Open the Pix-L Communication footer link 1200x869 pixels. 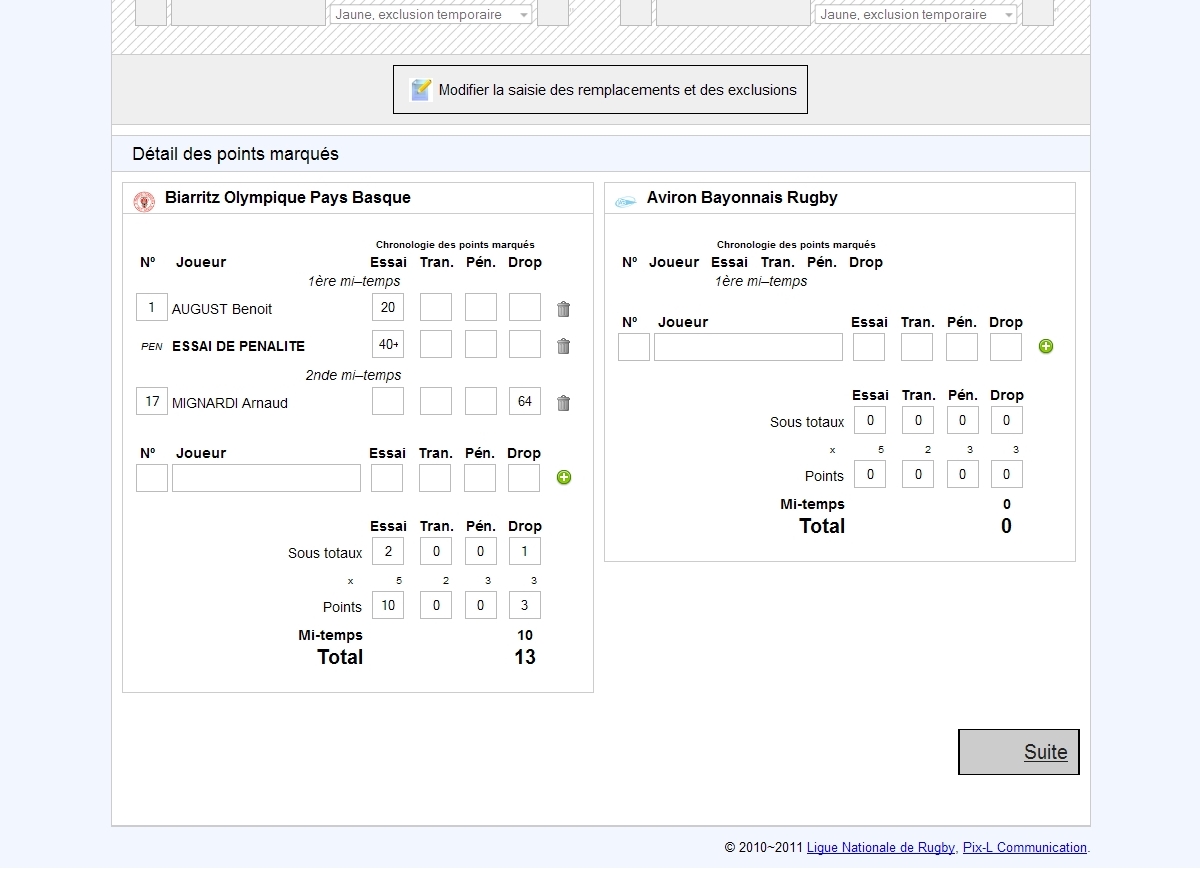point(1024,848)
